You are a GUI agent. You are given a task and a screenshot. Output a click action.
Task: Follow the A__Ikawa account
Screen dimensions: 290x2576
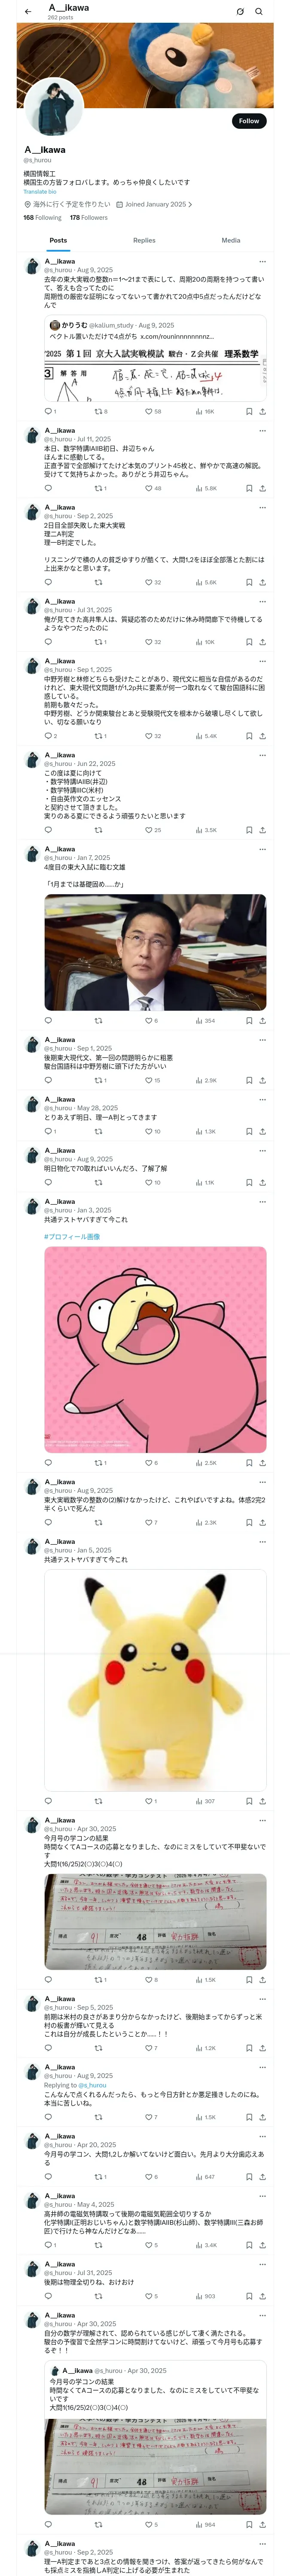pyautogui.click(x=249, y=120)
